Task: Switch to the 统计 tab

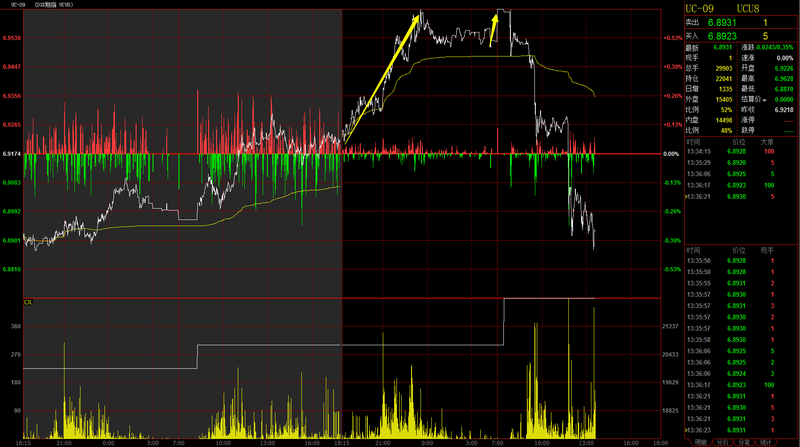Action: click(x=766, y=442)
